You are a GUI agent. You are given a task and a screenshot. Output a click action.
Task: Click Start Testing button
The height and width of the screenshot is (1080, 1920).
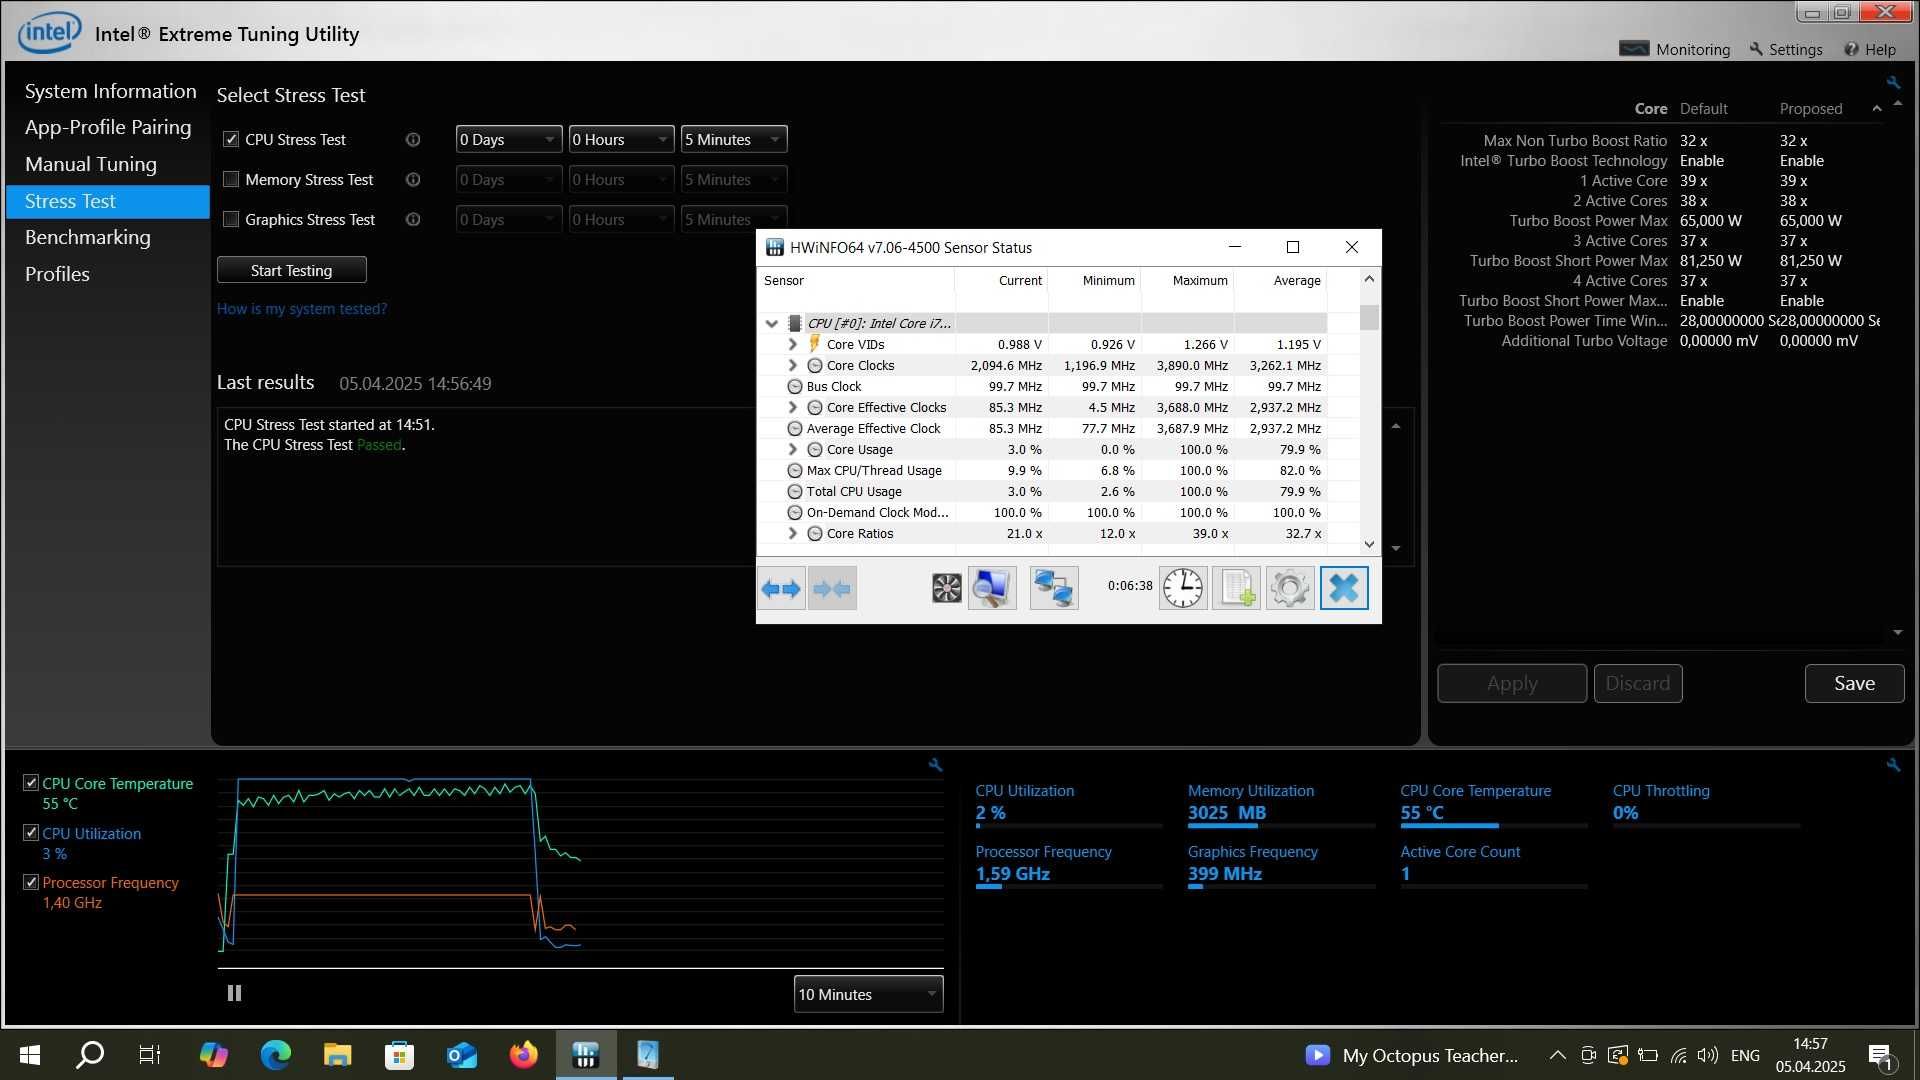click(291, 270)
